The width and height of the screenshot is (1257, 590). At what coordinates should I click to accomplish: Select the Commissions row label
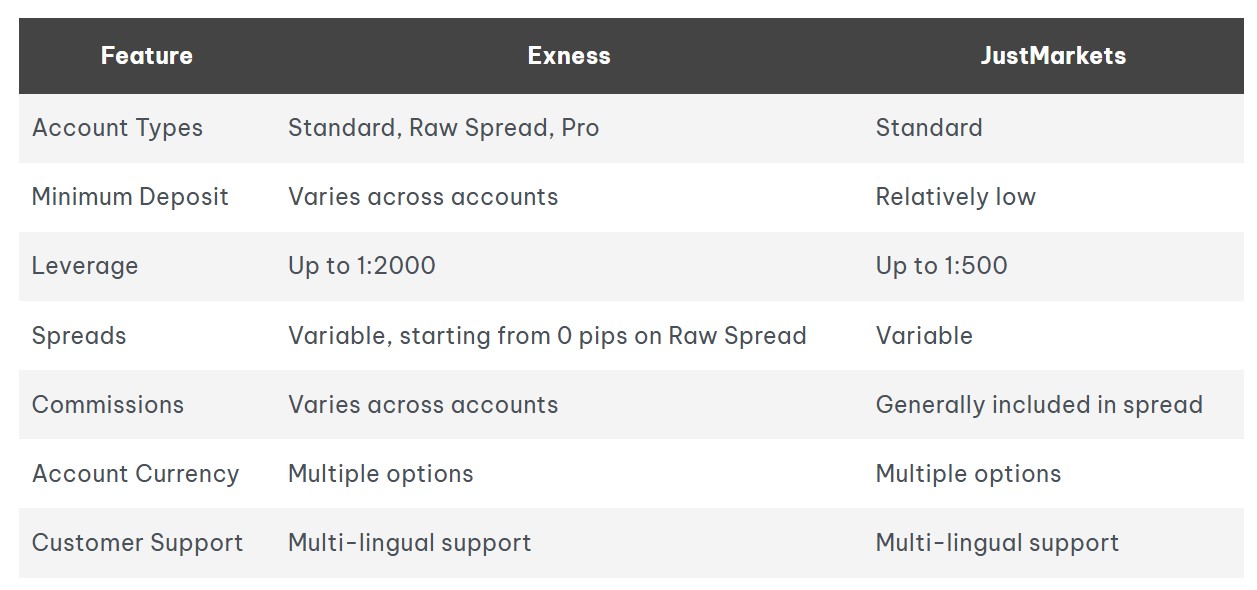[108, 404]
